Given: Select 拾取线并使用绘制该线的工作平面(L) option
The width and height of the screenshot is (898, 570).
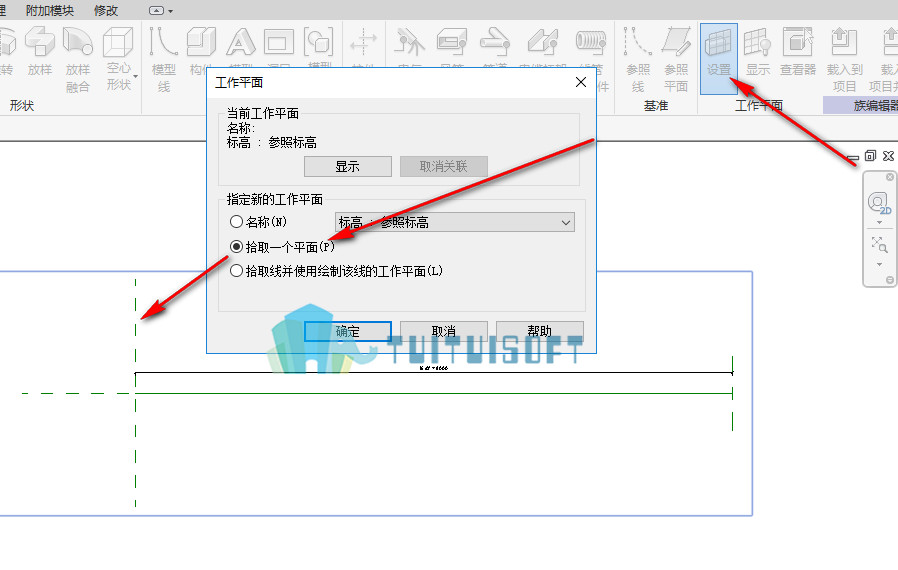Looking at the screenshot, I should tap(336, 271).
